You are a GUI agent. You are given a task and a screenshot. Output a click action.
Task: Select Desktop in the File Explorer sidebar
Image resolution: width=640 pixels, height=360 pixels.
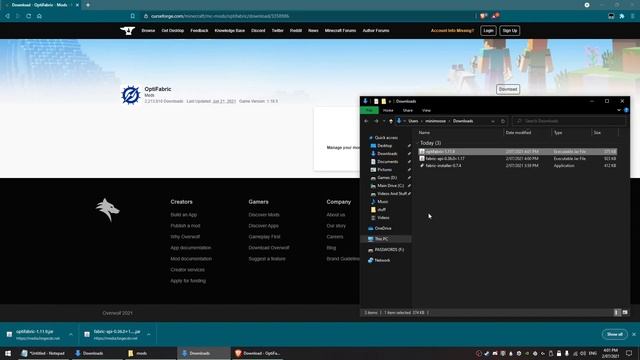click(384, 146)
